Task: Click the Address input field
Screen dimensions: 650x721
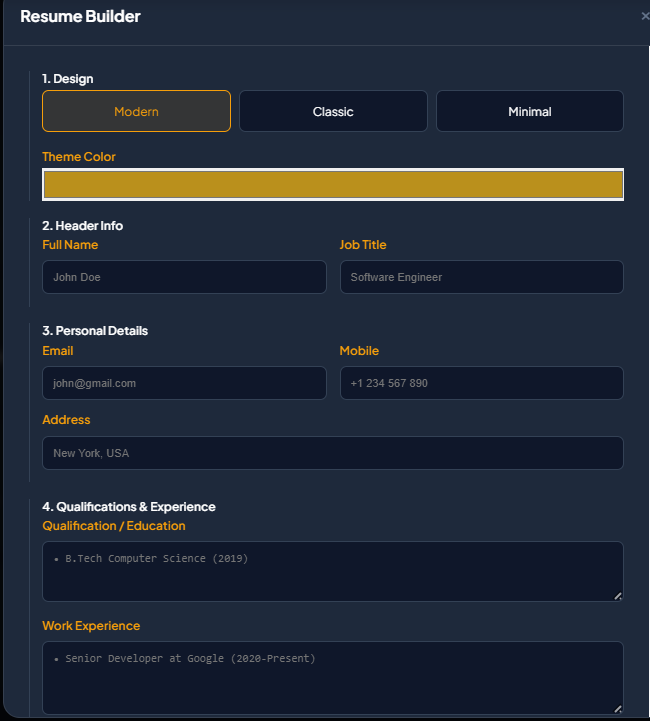Action: [333, 453]
